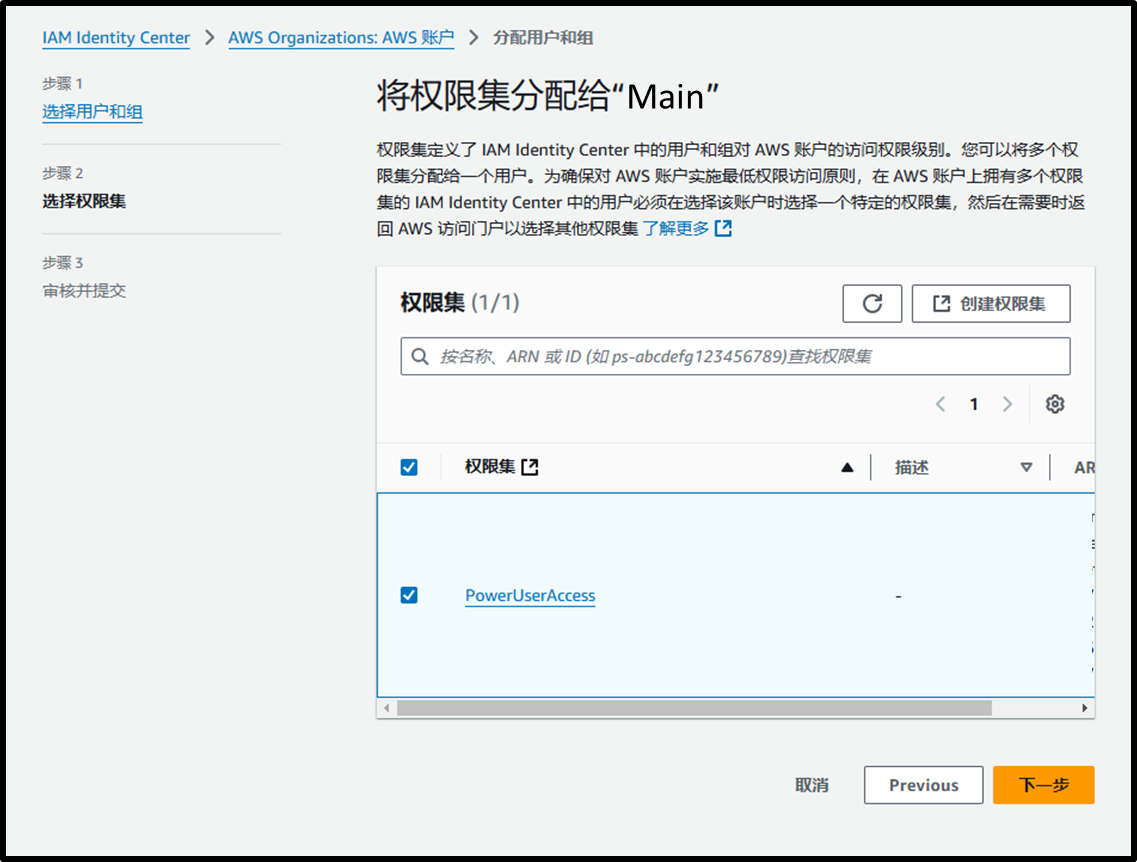1137x862 pixels.
Task: Click external link icon next to 了解更多
Action: tap(723, 228)
